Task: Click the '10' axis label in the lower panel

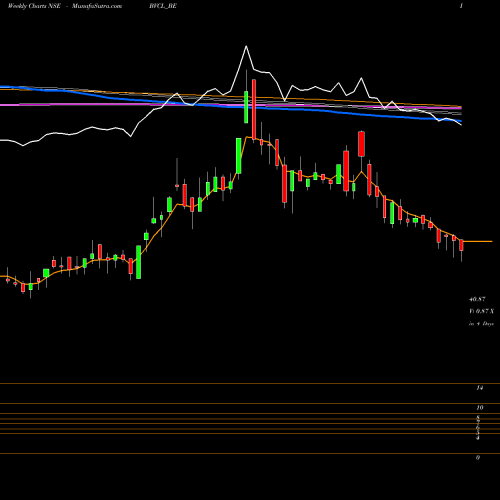Action: click(480, 407)
